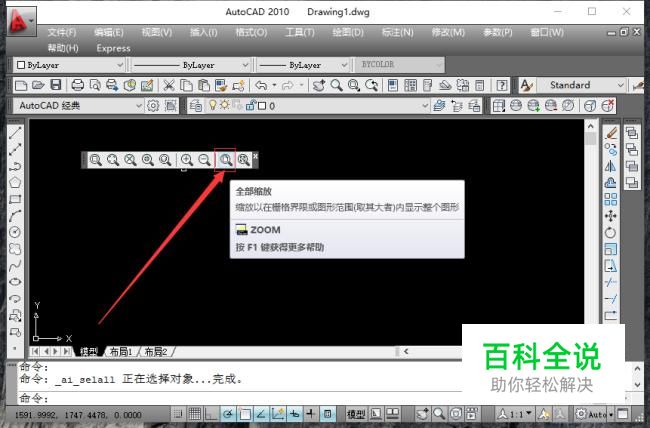Click the Zoom Extents icon in floating toolbar
The width and height of the screenshot is (650, 428).
coord(244,159)
